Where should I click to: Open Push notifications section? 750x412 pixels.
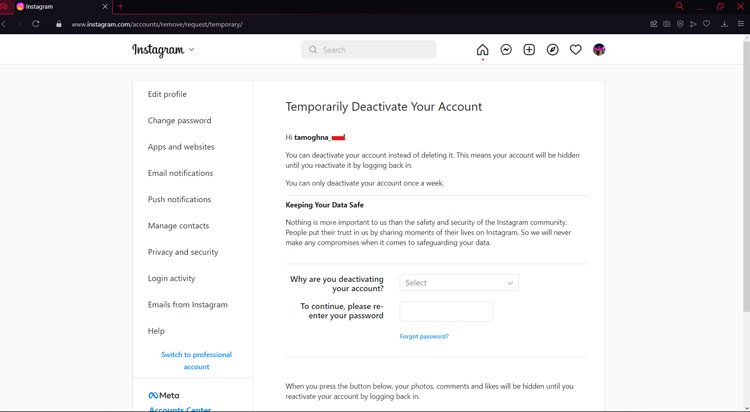(179, 200)
